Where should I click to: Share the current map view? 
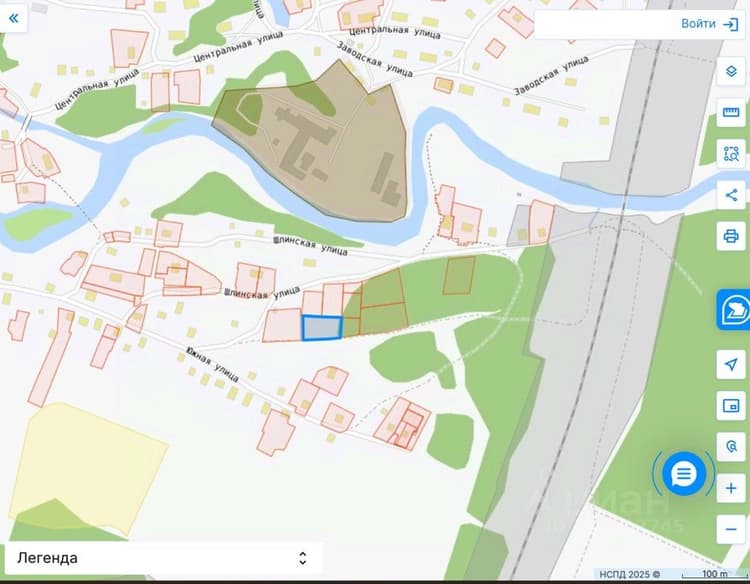tap(731, 195)
